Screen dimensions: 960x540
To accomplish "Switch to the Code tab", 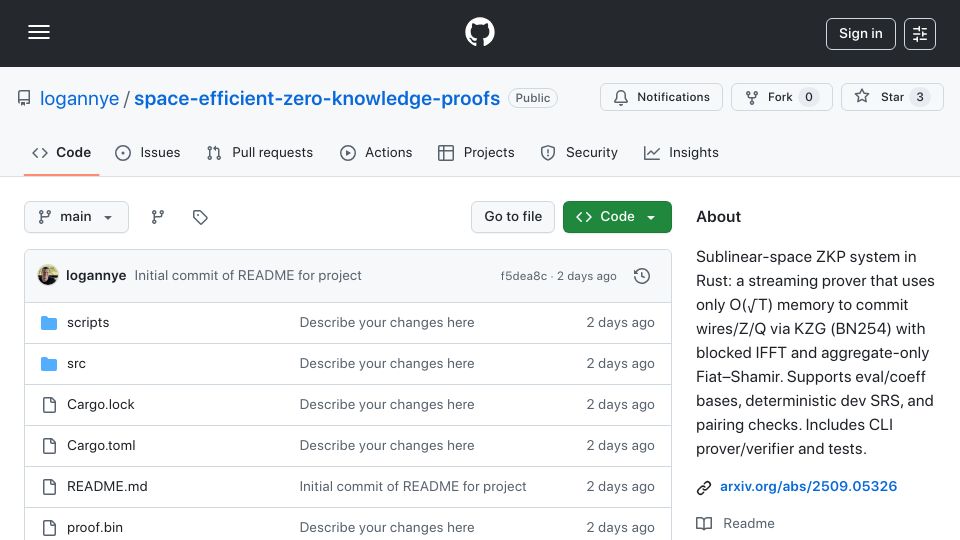I will tap(61, 152).
